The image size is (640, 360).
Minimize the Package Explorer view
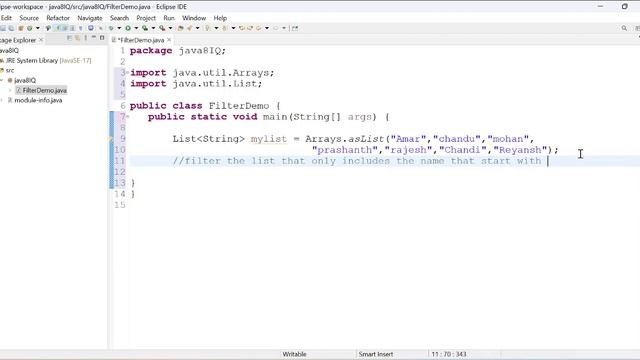(94, 38)
